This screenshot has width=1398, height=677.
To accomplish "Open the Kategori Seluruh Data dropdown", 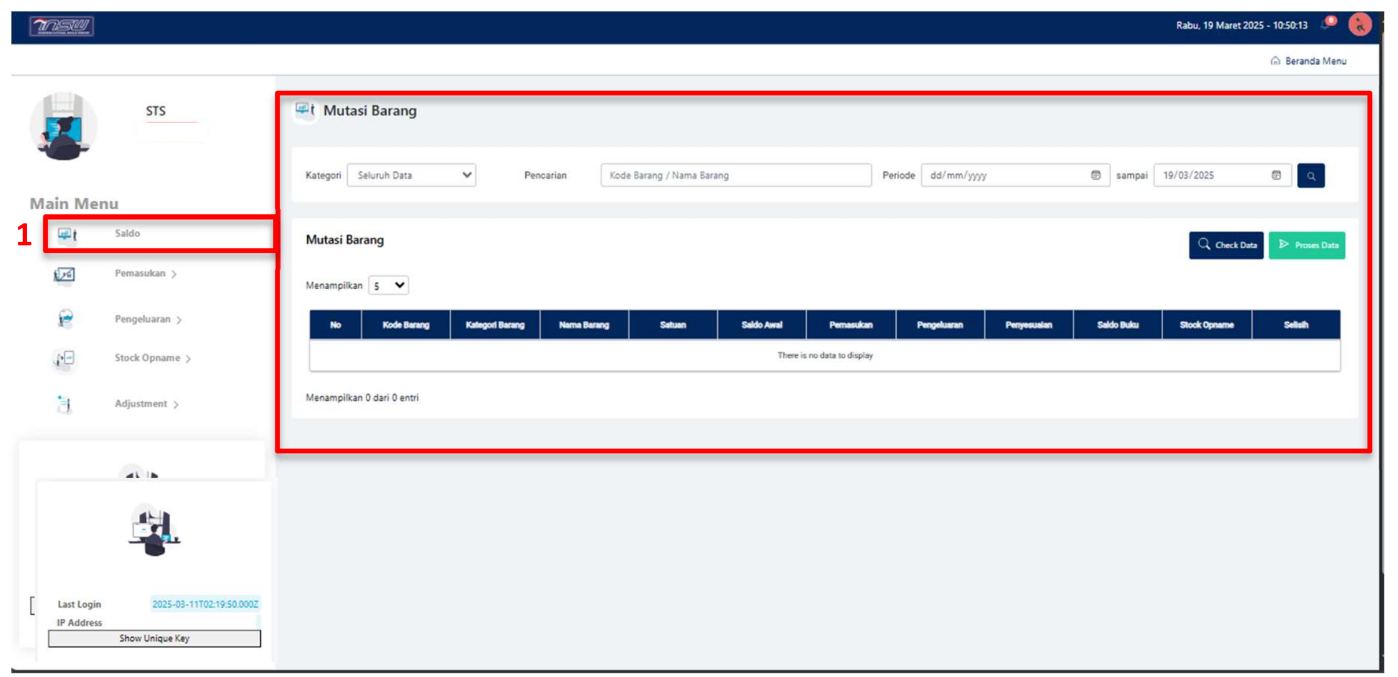I will point(411,175).
